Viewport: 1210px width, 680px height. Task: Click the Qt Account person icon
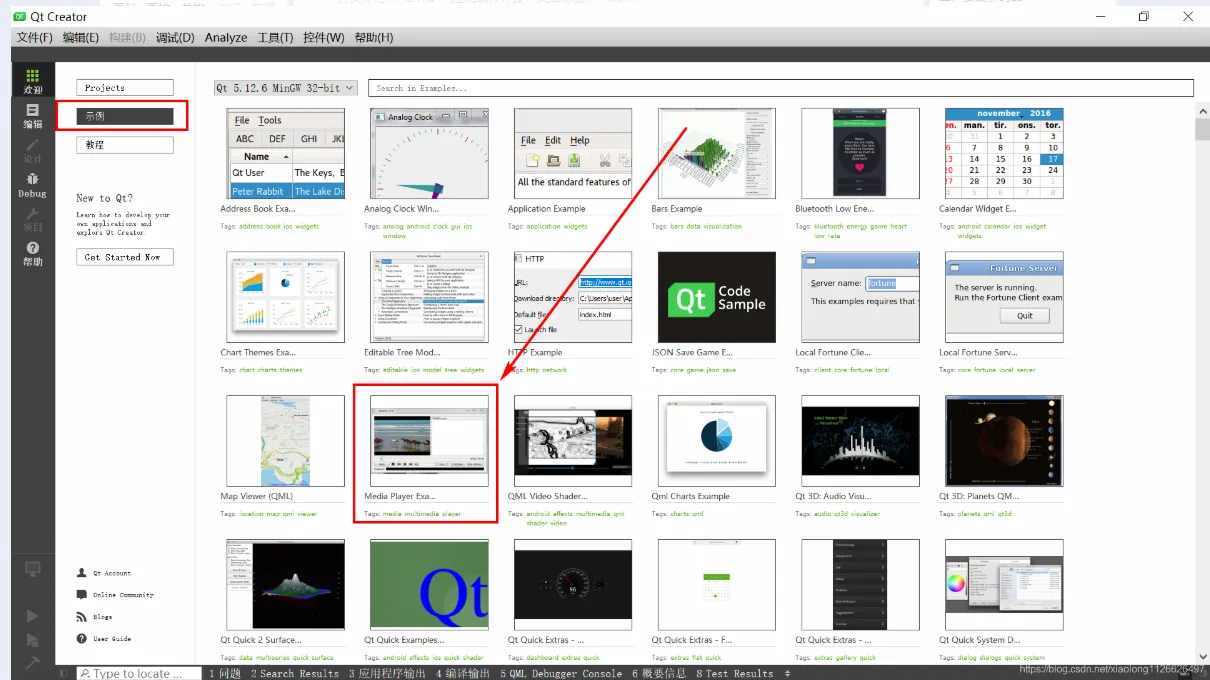tap(82, 573)
